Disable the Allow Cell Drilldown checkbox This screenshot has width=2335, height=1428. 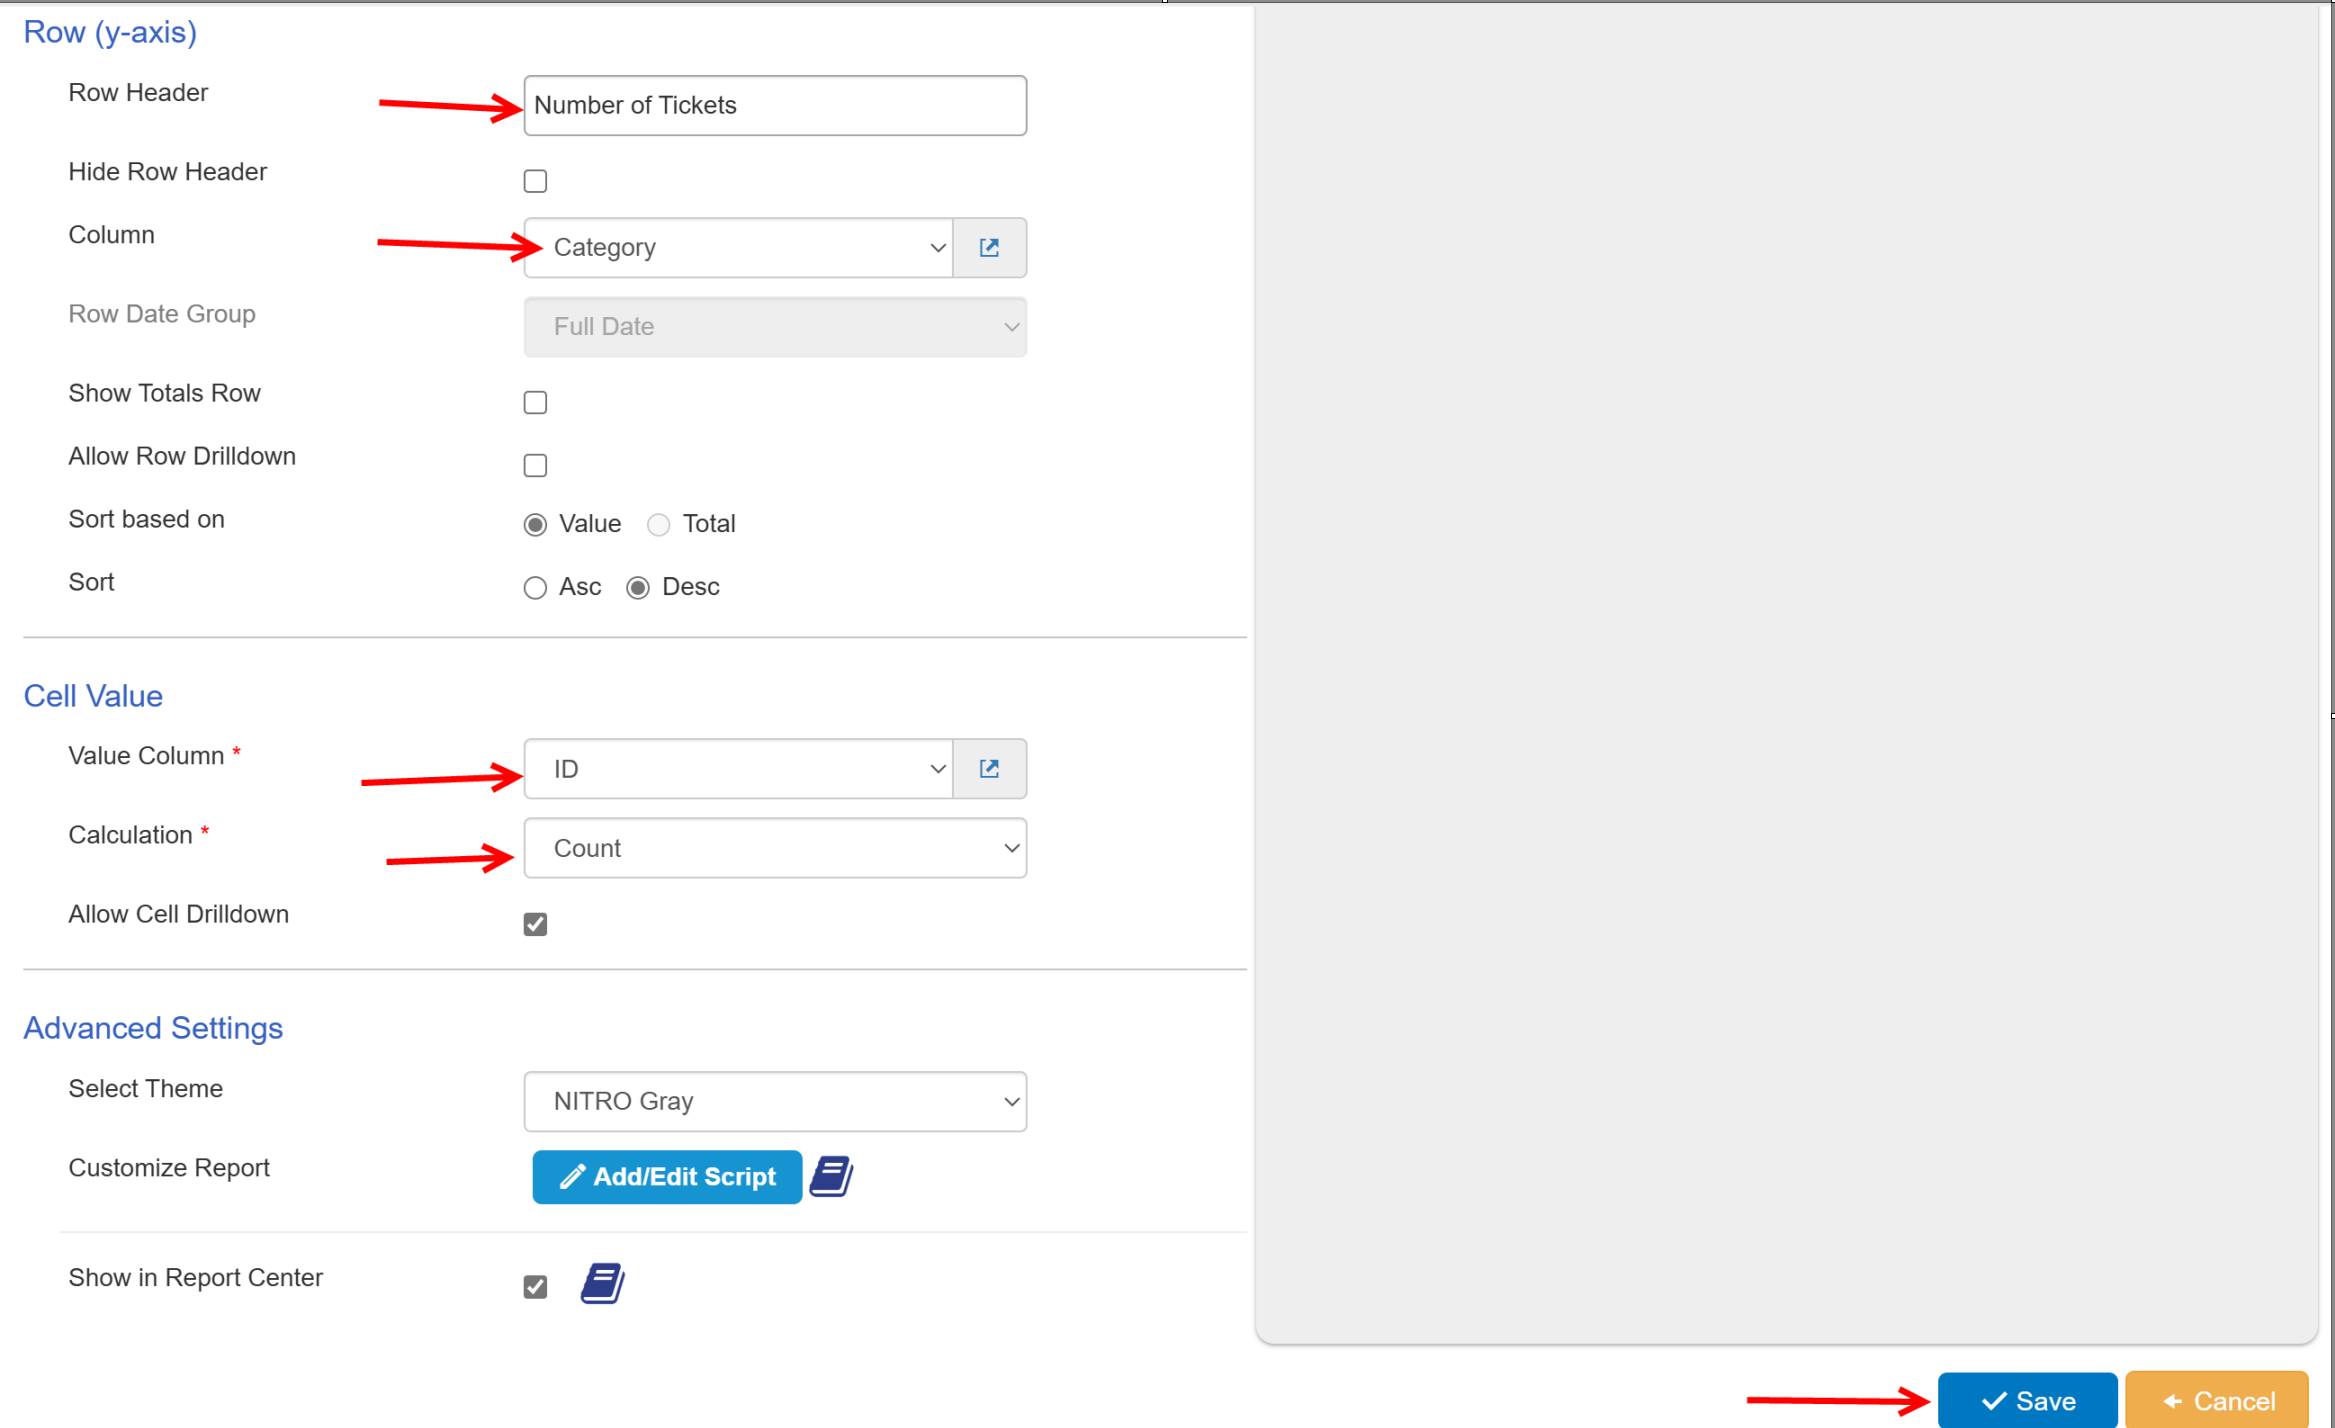click(537, 923)
